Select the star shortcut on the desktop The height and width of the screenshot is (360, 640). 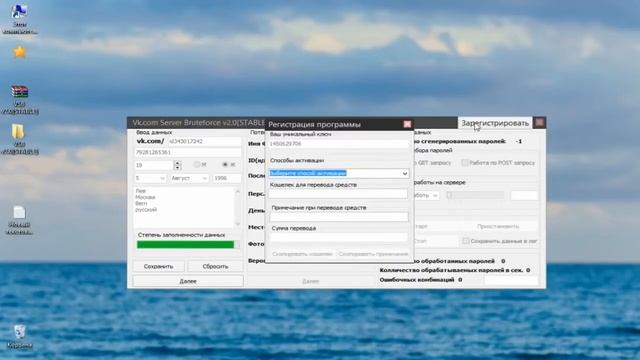(20, 52)
